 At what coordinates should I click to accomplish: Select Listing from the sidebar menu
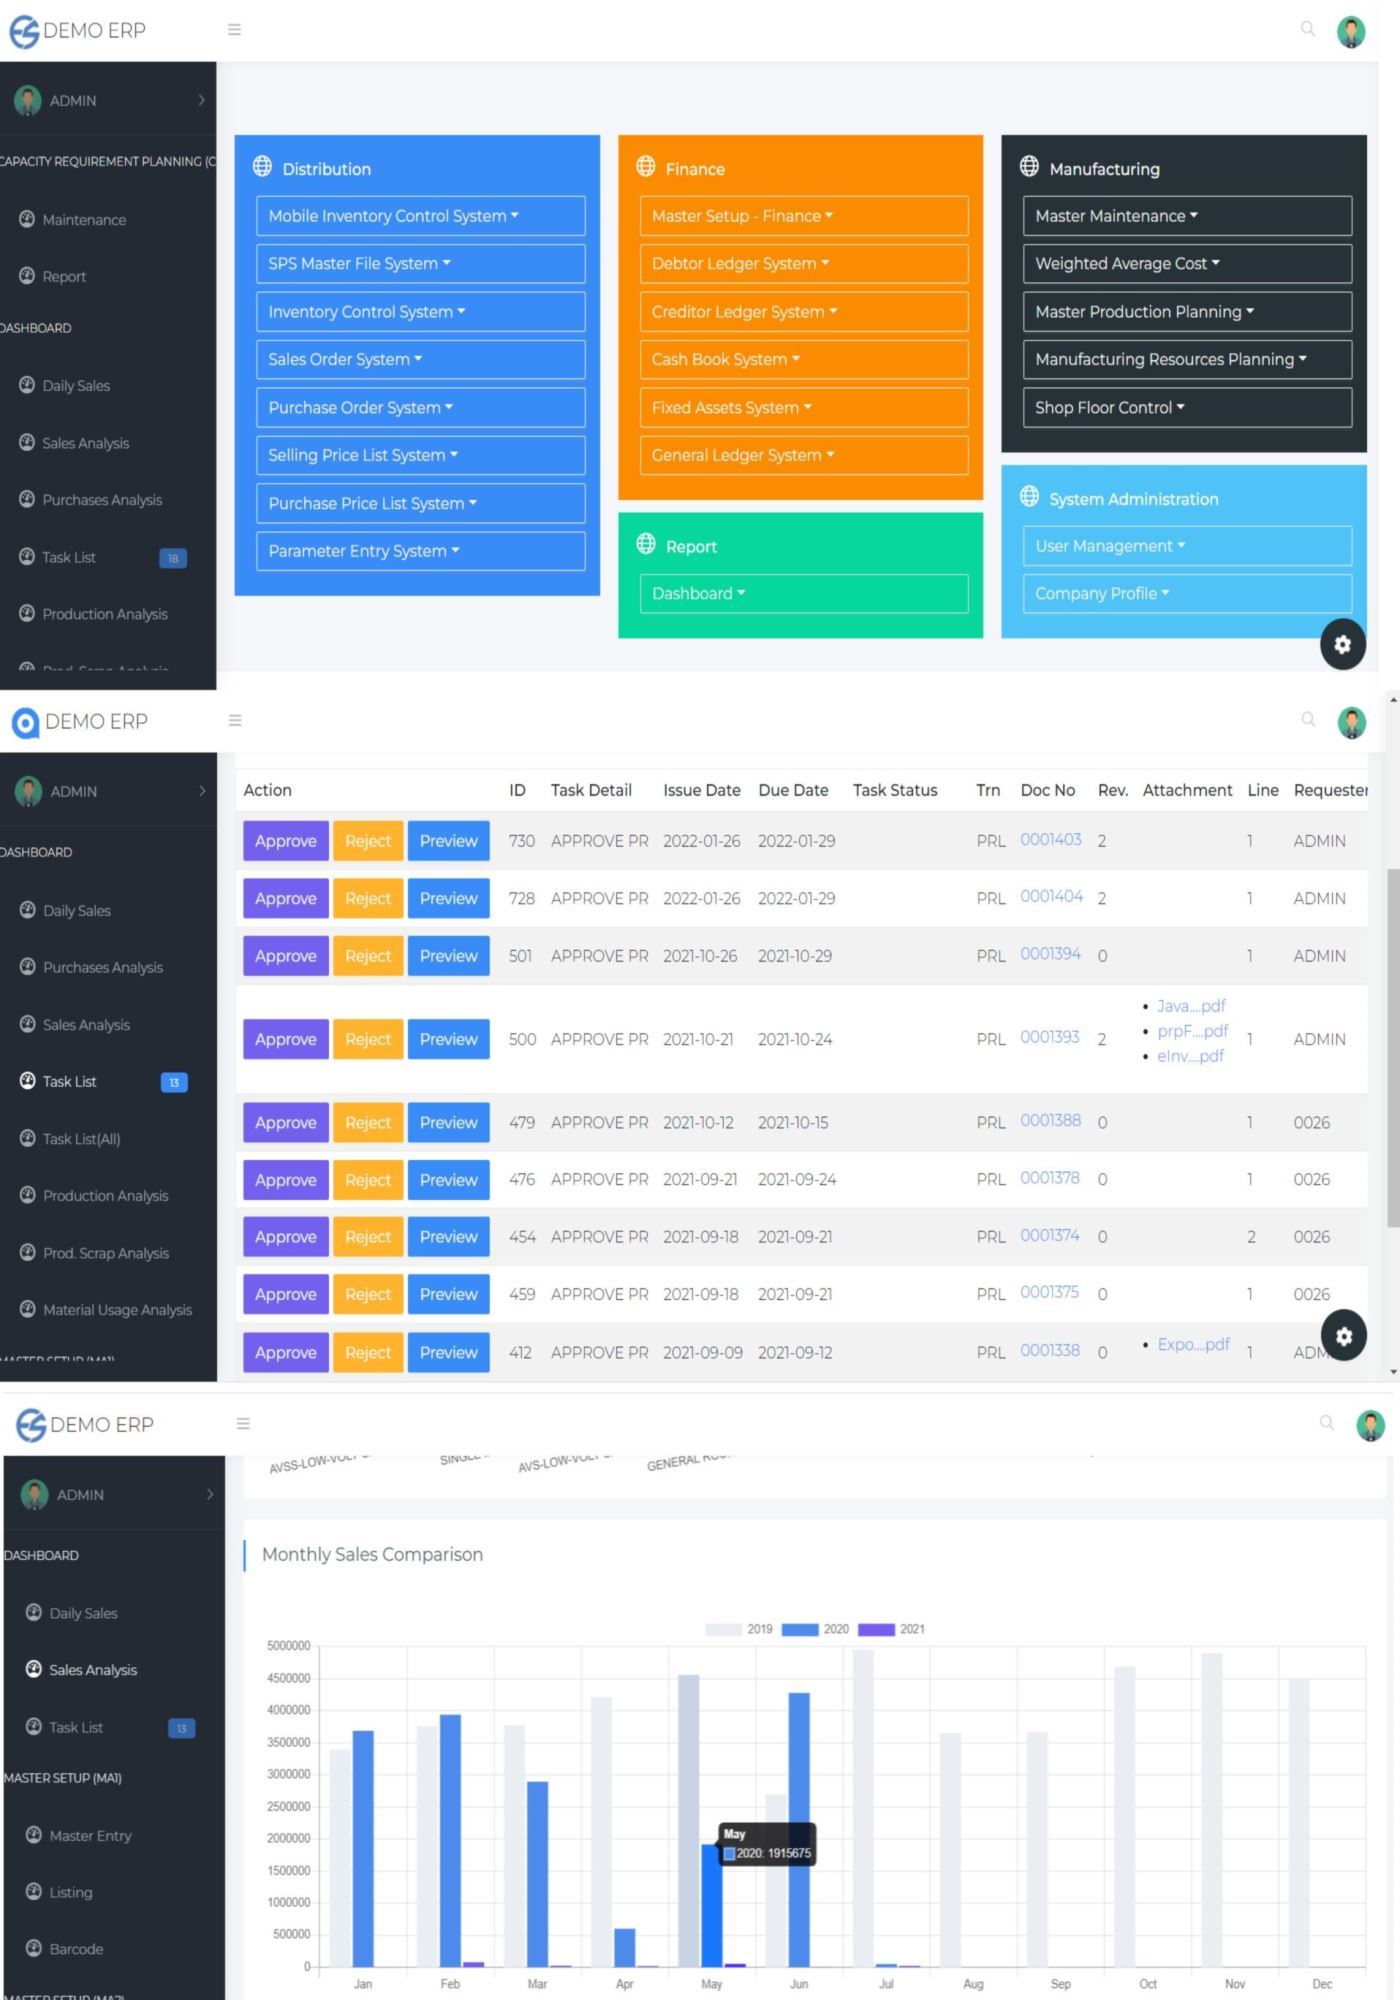(70, 1892)
